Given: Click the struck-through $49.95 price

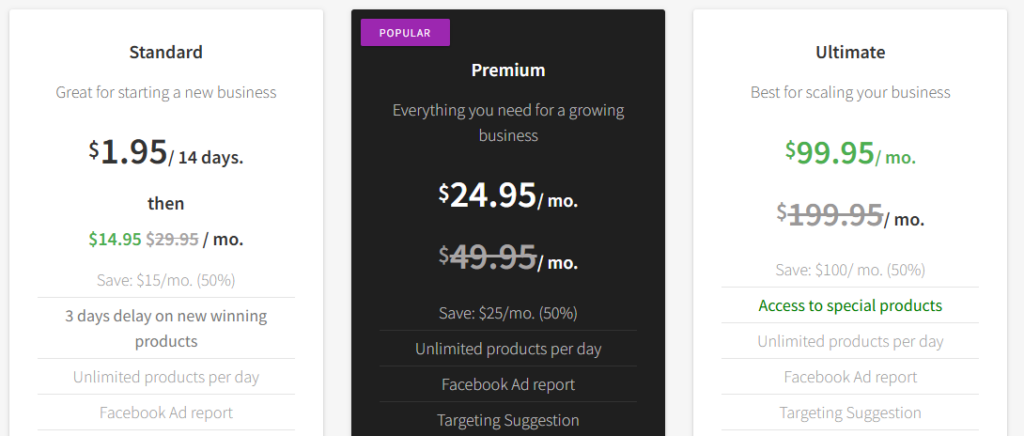Looking at the screenshot, I should pyautogui.click(x=487, y=257).
